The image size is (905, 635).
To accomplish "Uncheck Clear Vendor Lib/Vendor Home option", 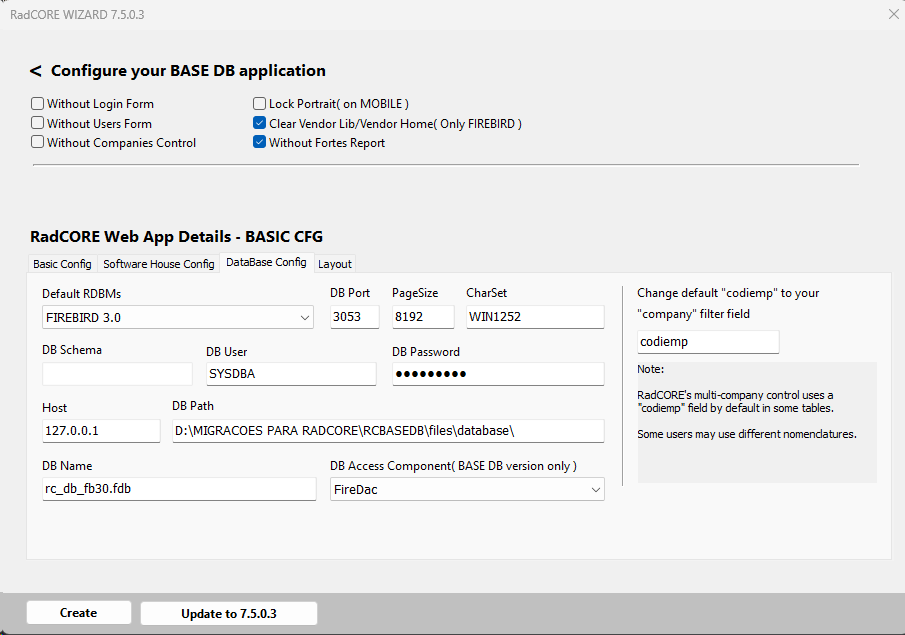I will tap(260, 124).
